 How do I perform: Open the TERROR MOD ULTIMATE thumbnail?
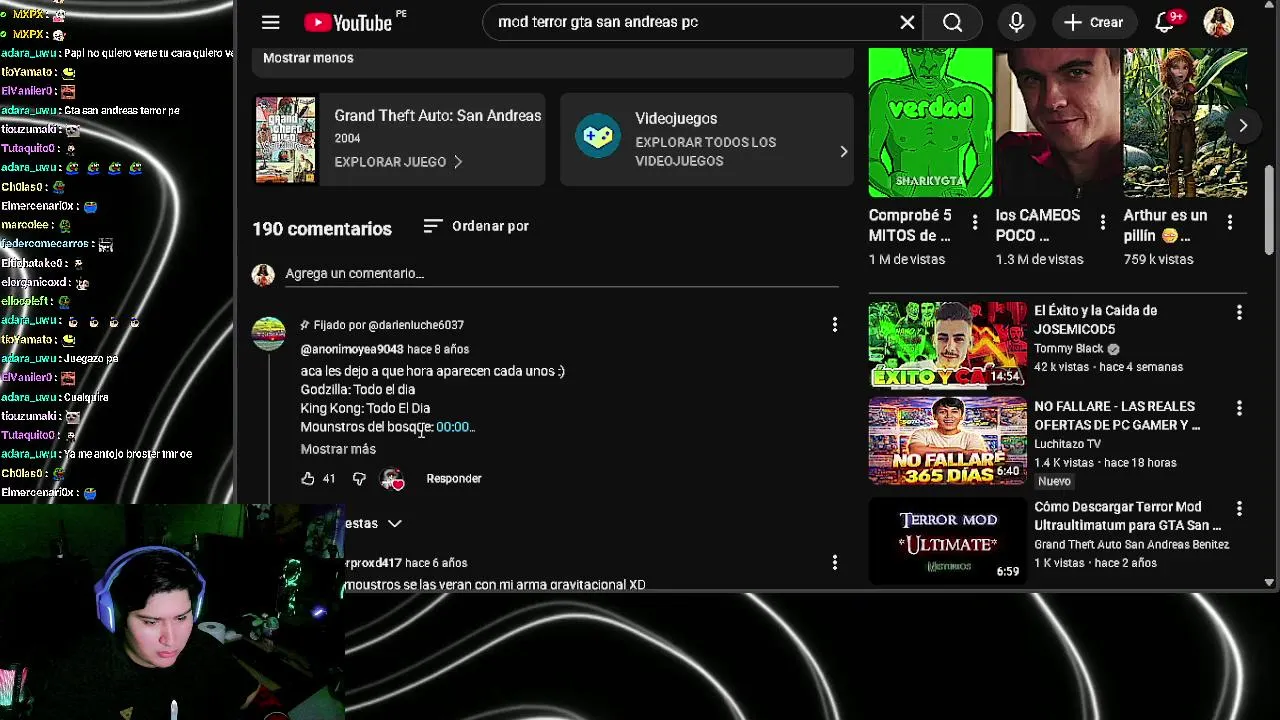tap(948, 541)
